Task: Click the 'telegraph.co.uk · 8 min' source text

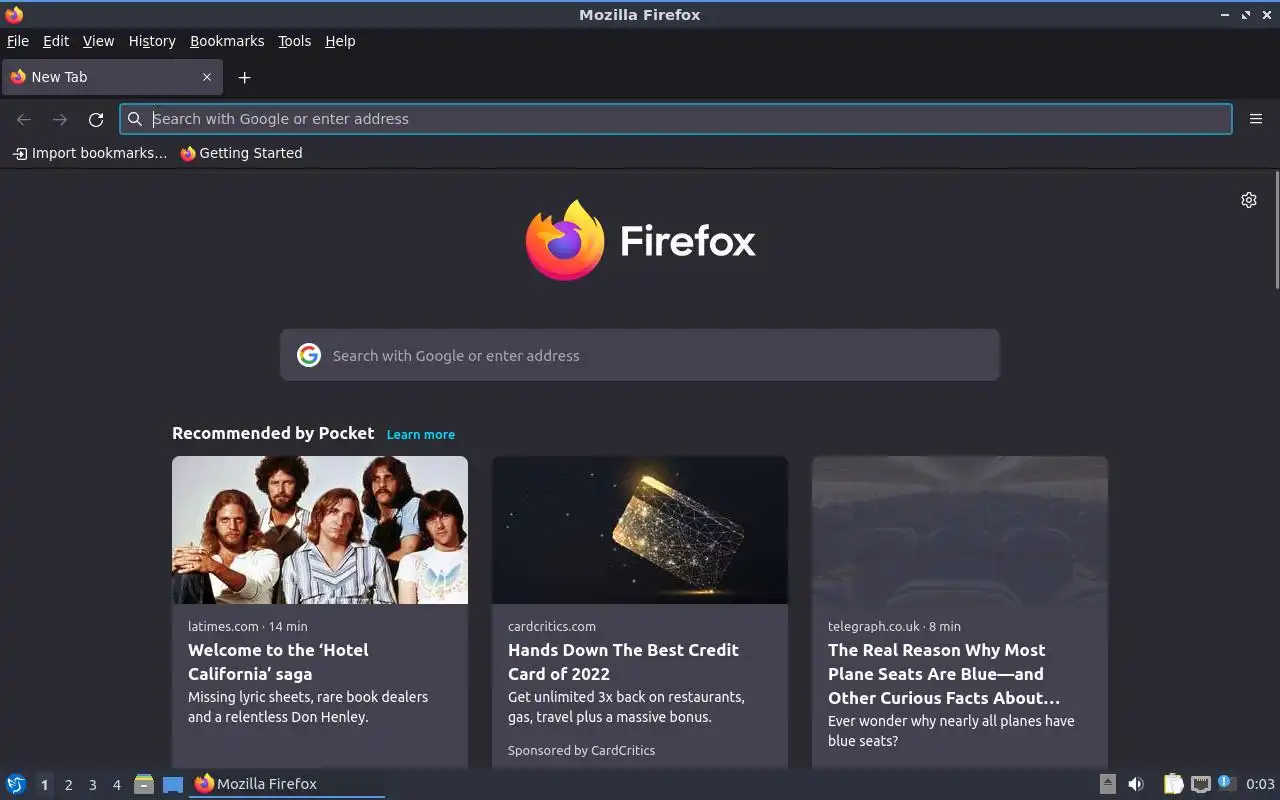Action: 894,626
